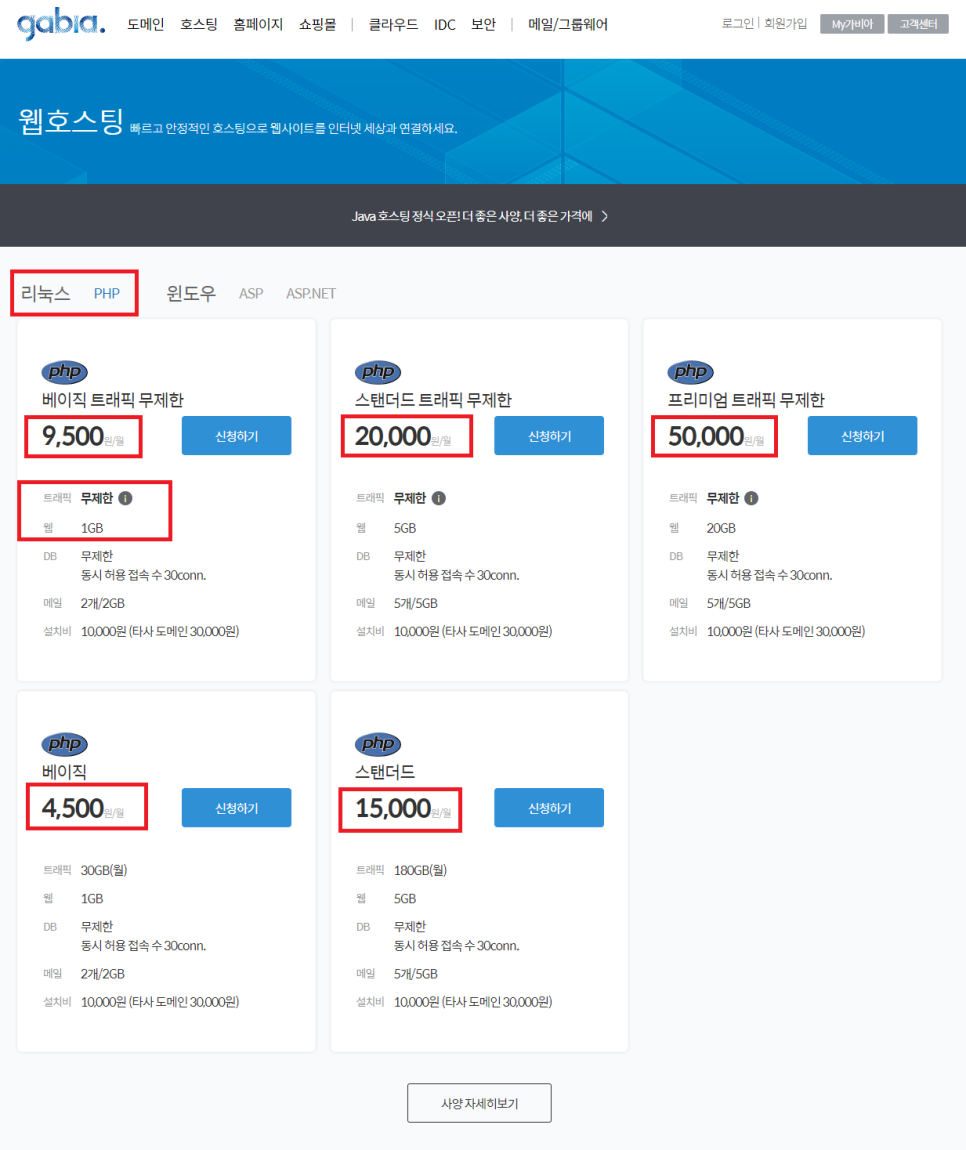Image resolution: width=966 pixels, height=1150 pixels.
Task: Open the 클라우드 menu
Action: click(x=393, y=25)
